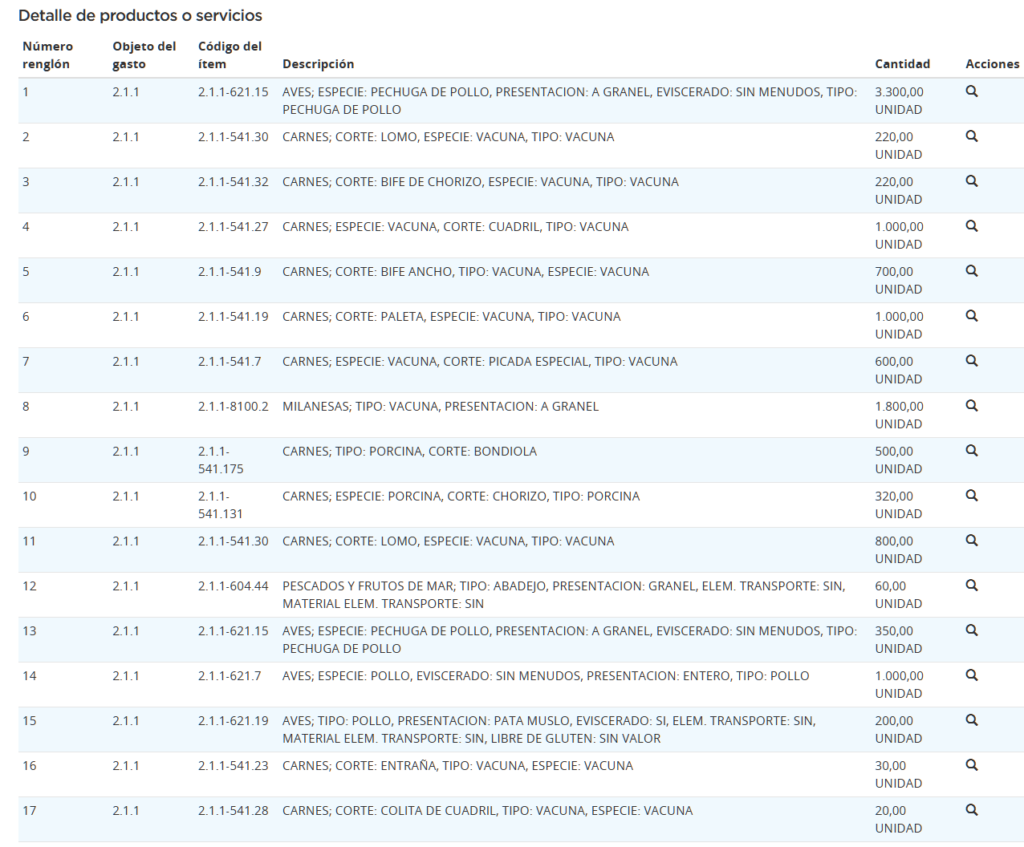The width and height of the screenshot is (1024, 847).
Task: Open details for row 3, Bife de Chorizo
Action: click(x=970, y=181)
